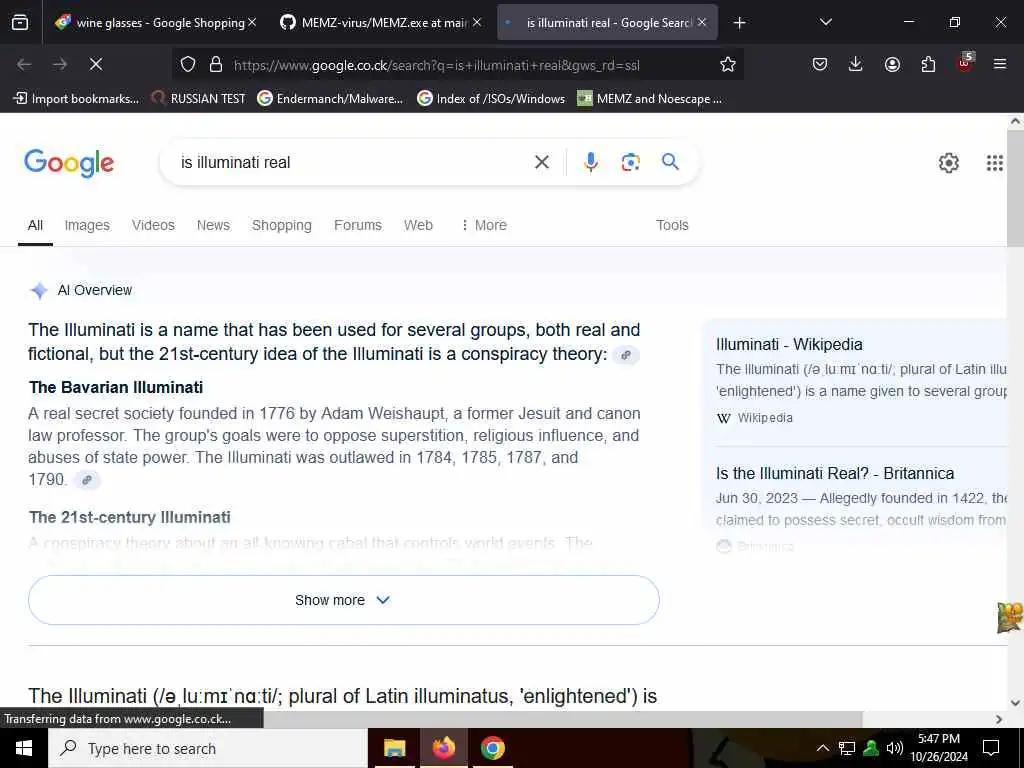The image size is (1024, 768).
Task: Click the AI Overview sparkle icon
Action: 39,290
